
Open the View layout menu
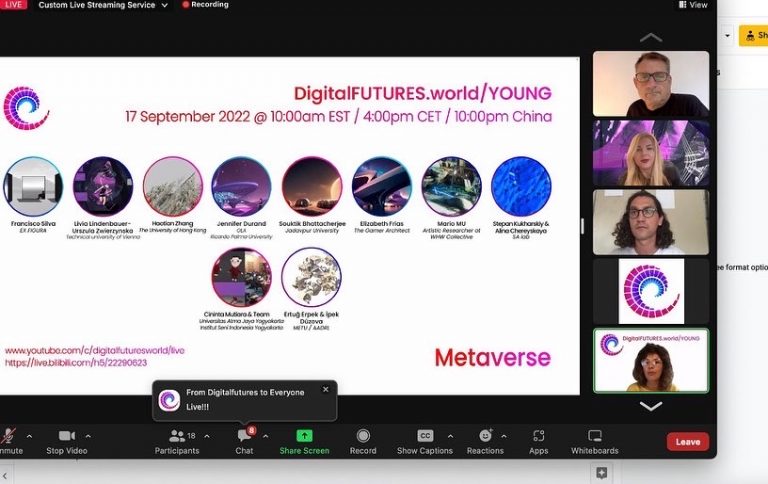[693, 5]
